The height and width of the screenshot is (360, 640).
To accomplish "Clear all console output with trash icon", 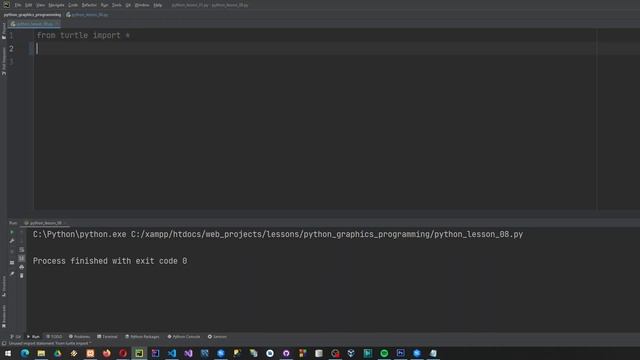I will click(x=22, y=276).
